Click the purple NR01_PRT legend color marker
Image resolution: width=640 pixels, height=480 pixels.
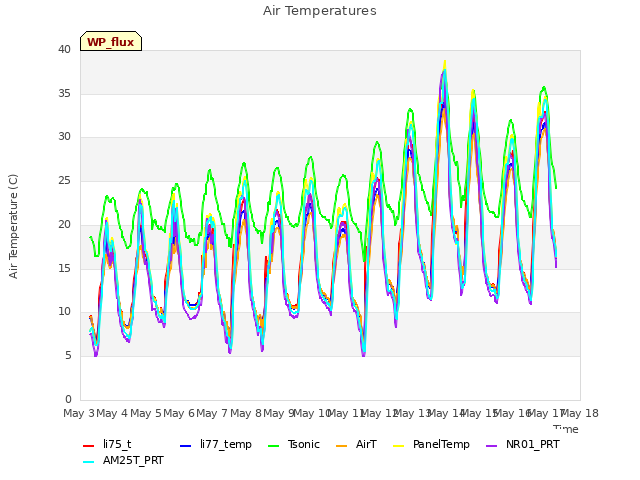pos(491,446)
